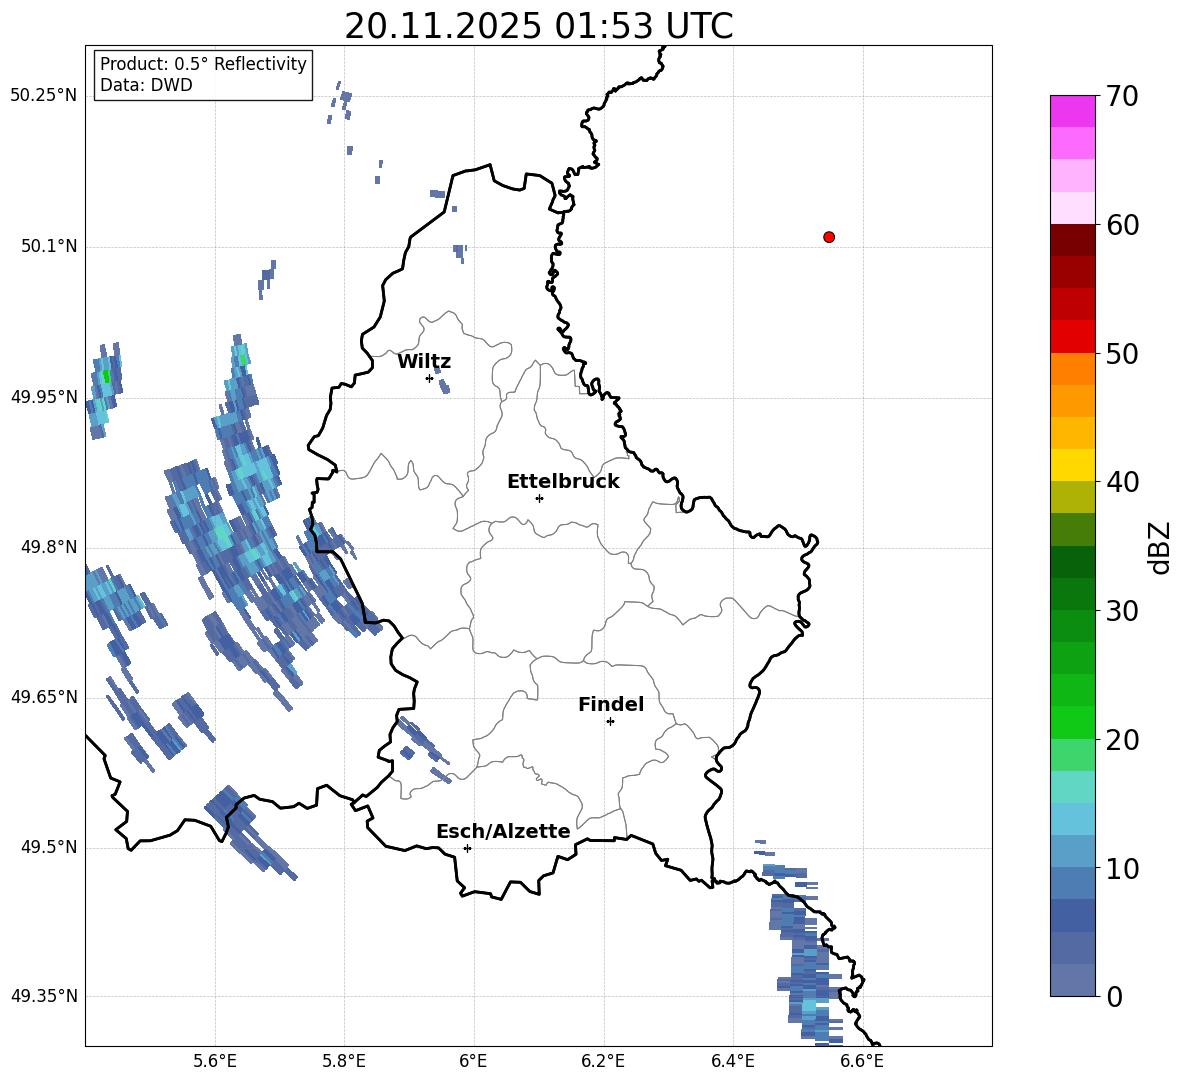Screen dimensions: 1184x1081
Task: Click the magenta top colorbar swatch
Action: [x=1072, y=111]
